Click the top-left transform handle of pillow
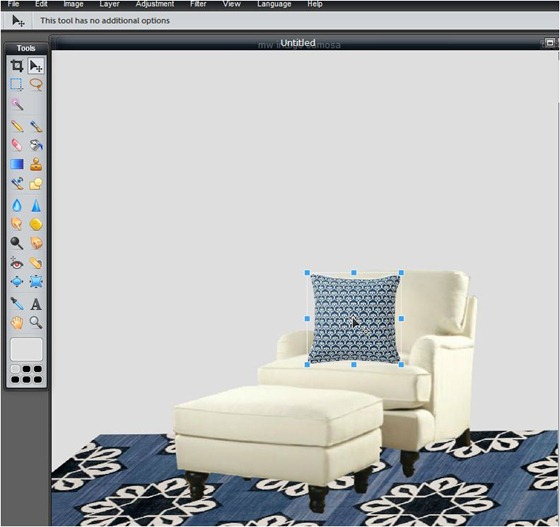Viewport: 560px width, 527px height. coord(307,273)
